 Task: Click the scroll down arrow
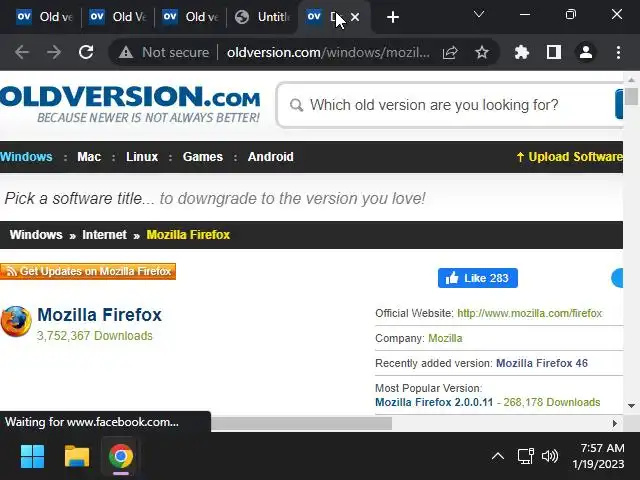coord(631,406)
